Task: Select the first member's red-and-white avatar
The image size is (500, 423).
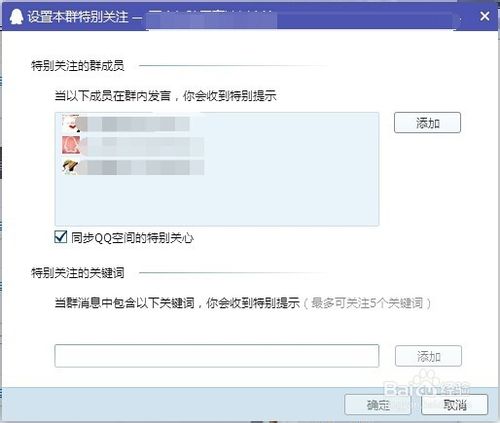Action: pyautogui.click(x=71, y=124)
